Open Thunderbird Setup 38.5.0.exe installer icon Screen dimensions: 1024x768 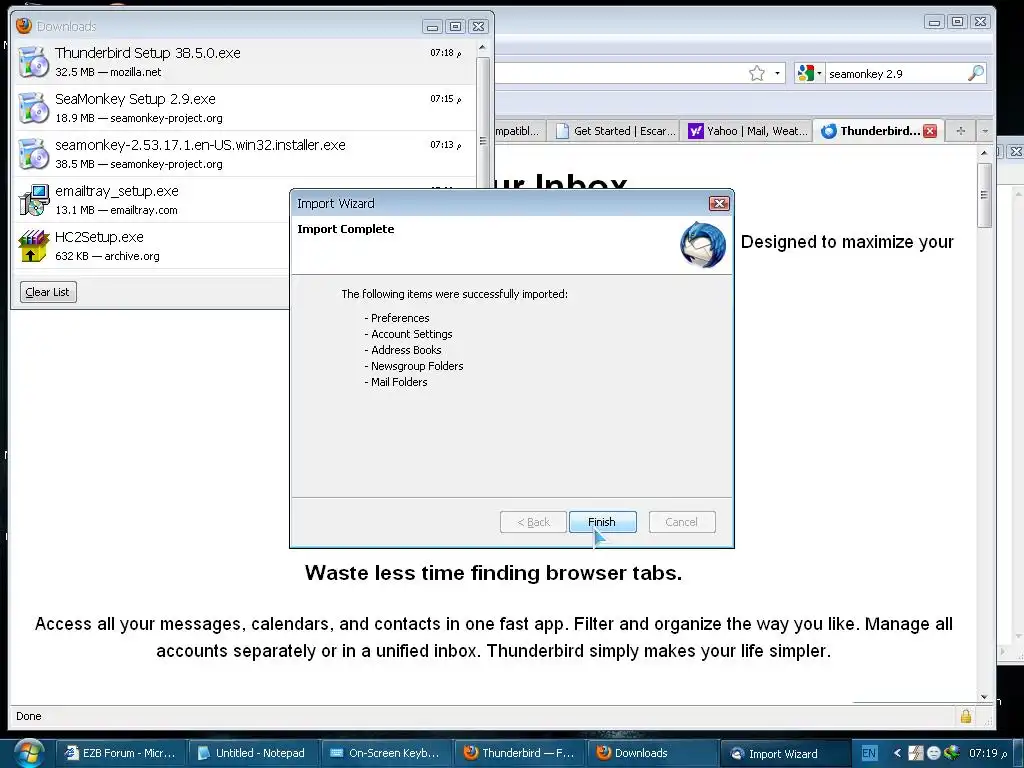(x=33, y=61)
